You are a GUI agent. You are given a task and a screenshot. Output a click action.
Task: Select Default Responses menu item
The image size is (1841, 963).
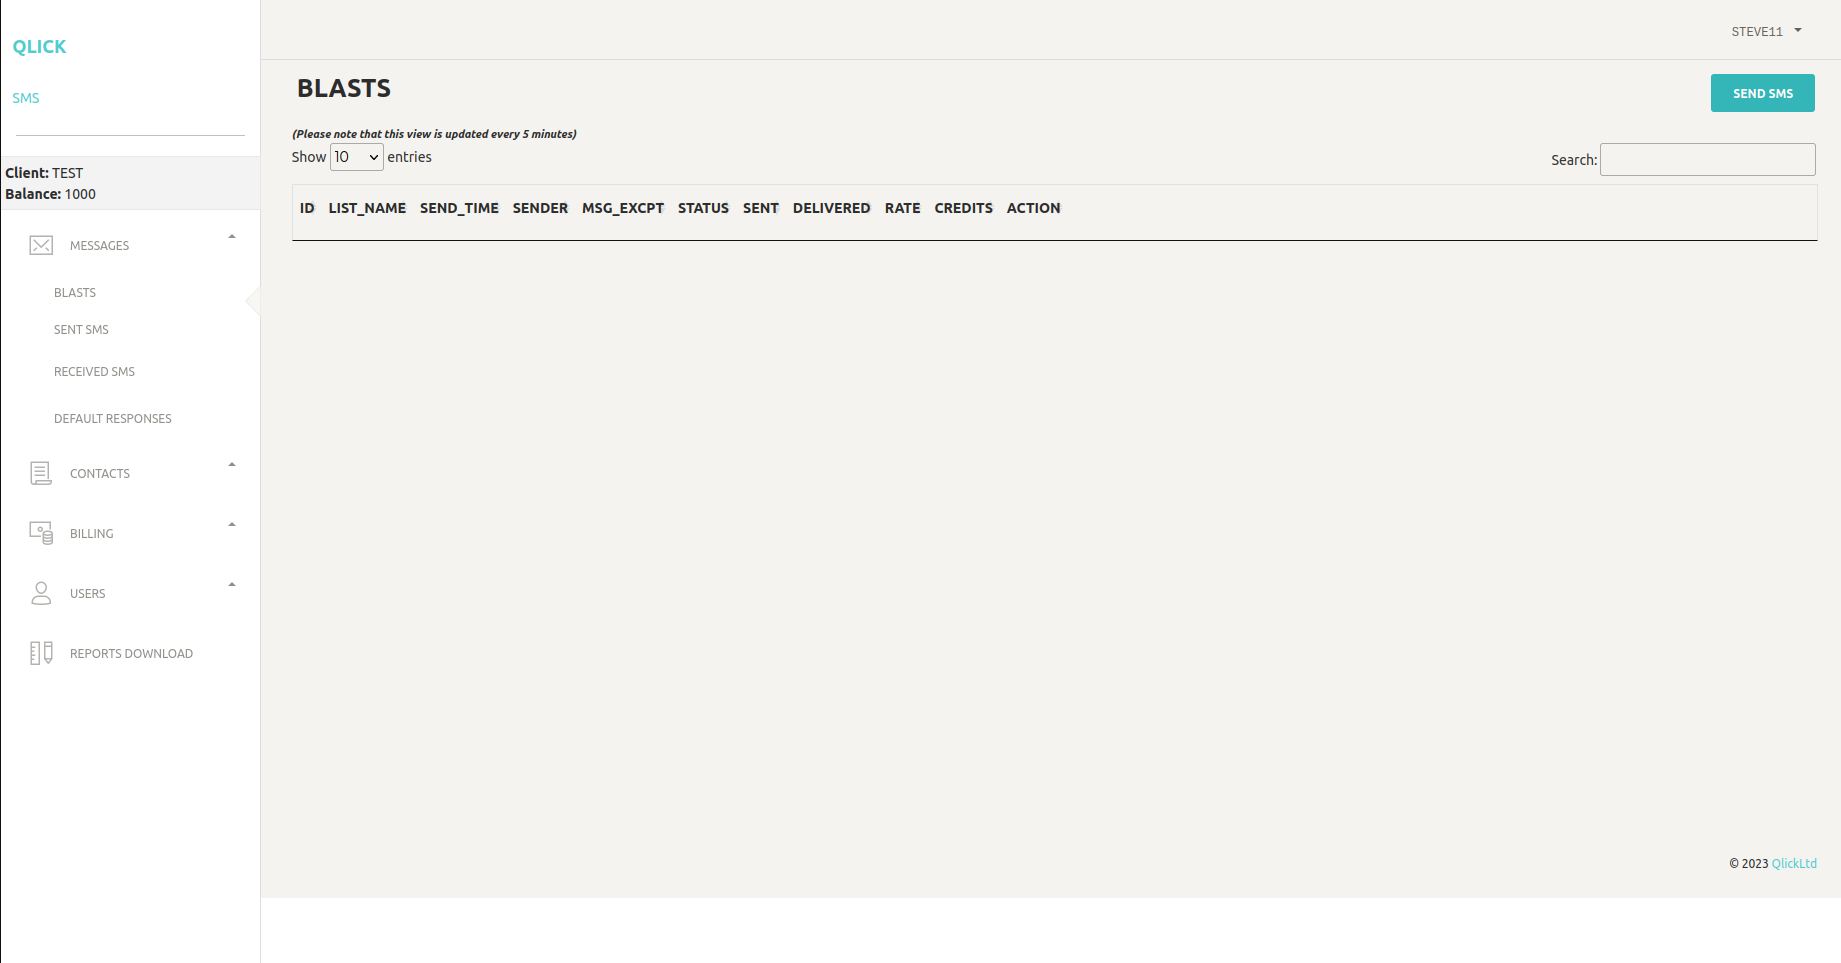pyautogui.click(x=113, y=419)
